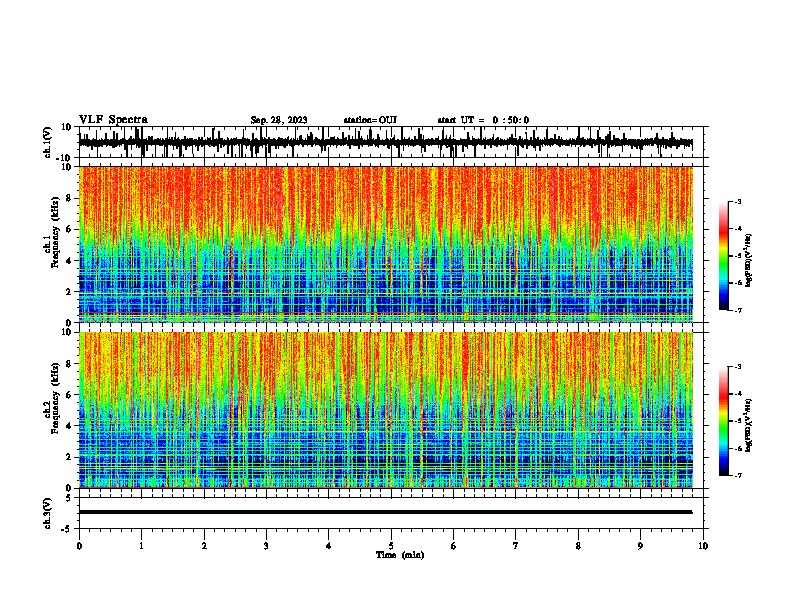Click the "-3" label on ch.1 color scale
The width and height of the screenshot is (792, 612).
tap(738, 202)
